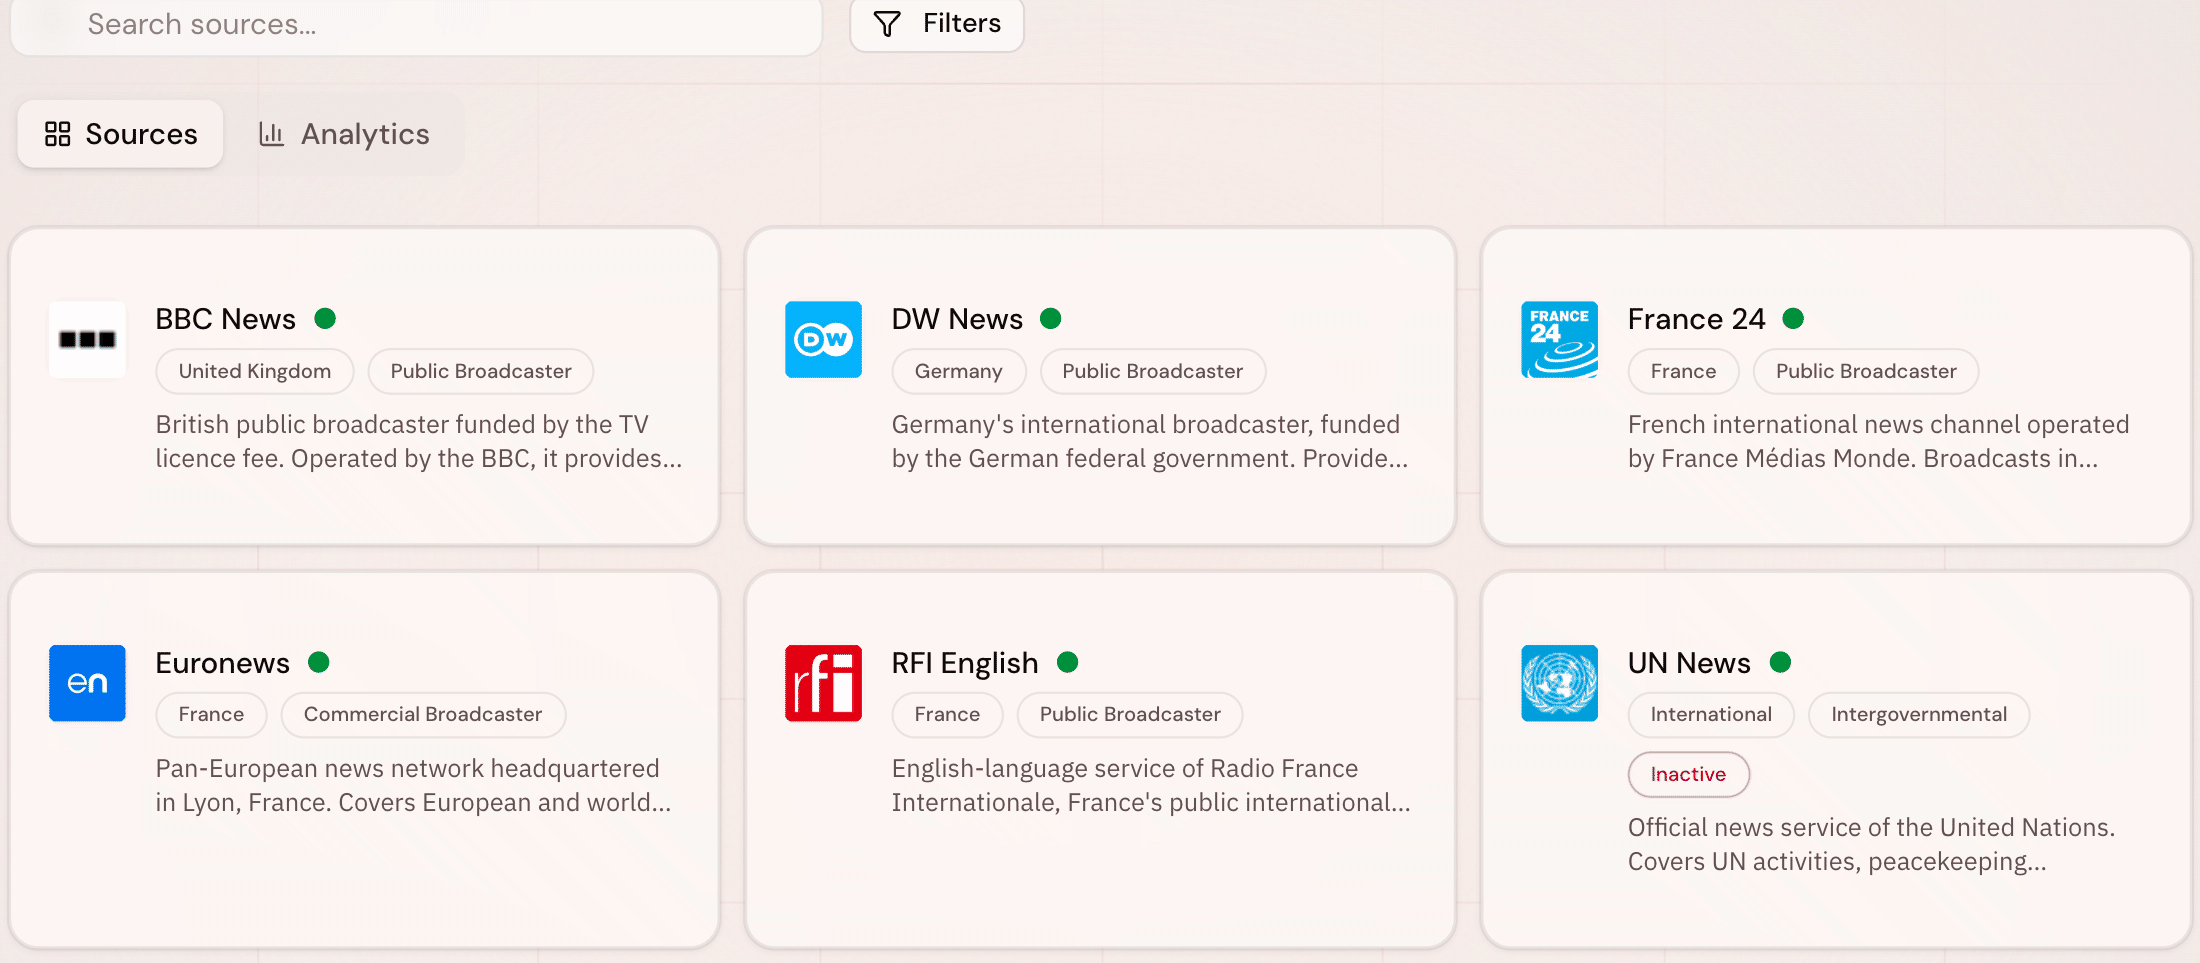Switch to the Sources tab
The image size is (2200, 963).
coord(120,134)
